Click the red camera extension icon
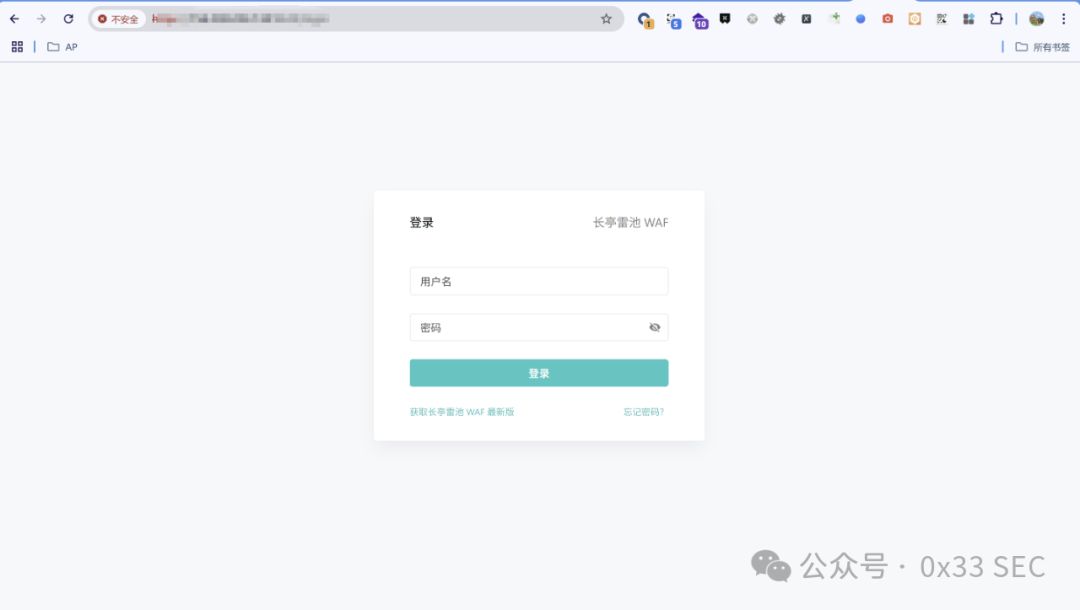This screenshot has width=1080, height=610. [887, 18]
